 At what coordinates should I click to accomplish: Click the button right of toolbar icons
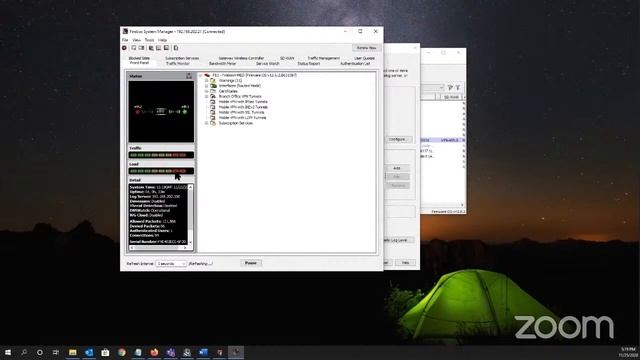(366, 48)
